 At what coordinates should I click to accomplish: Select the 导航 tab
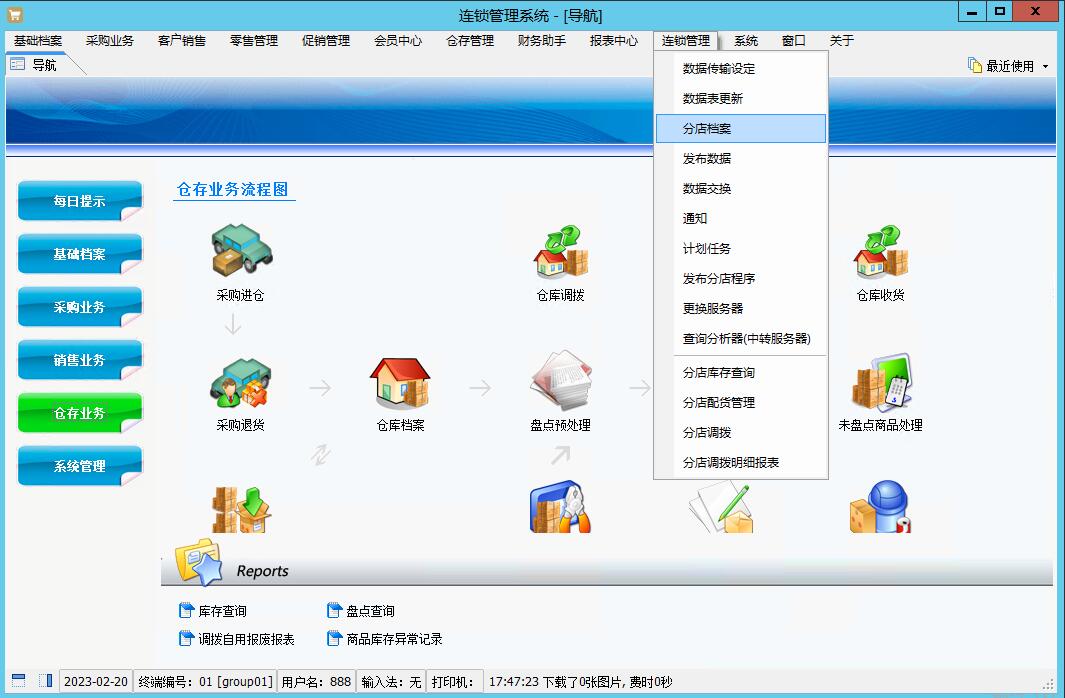[x=45, y=65]
